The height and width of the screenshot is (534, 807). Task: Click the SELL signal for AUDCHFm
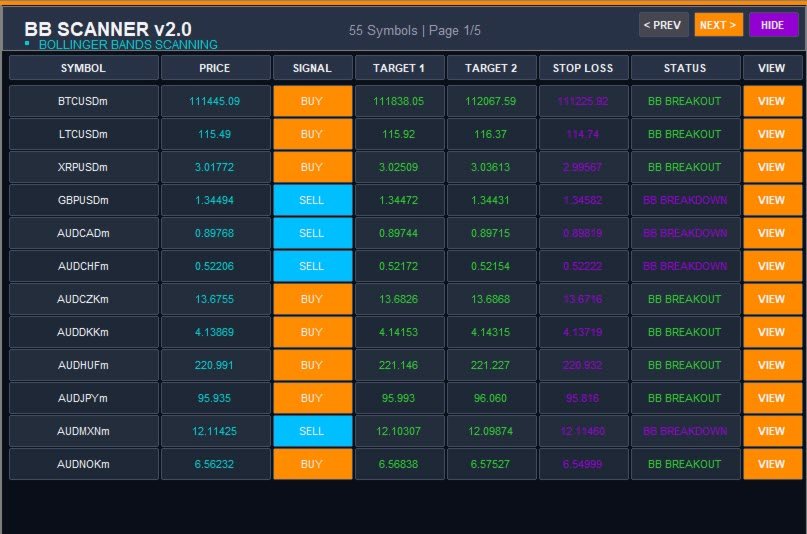point(313,265)
